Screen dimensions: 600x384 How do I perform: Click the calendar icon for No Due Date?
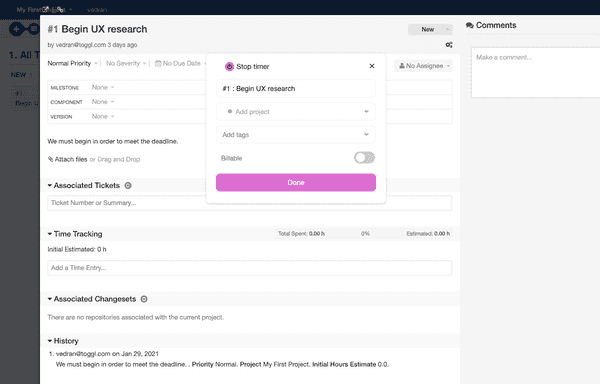(x=158, y=63)
